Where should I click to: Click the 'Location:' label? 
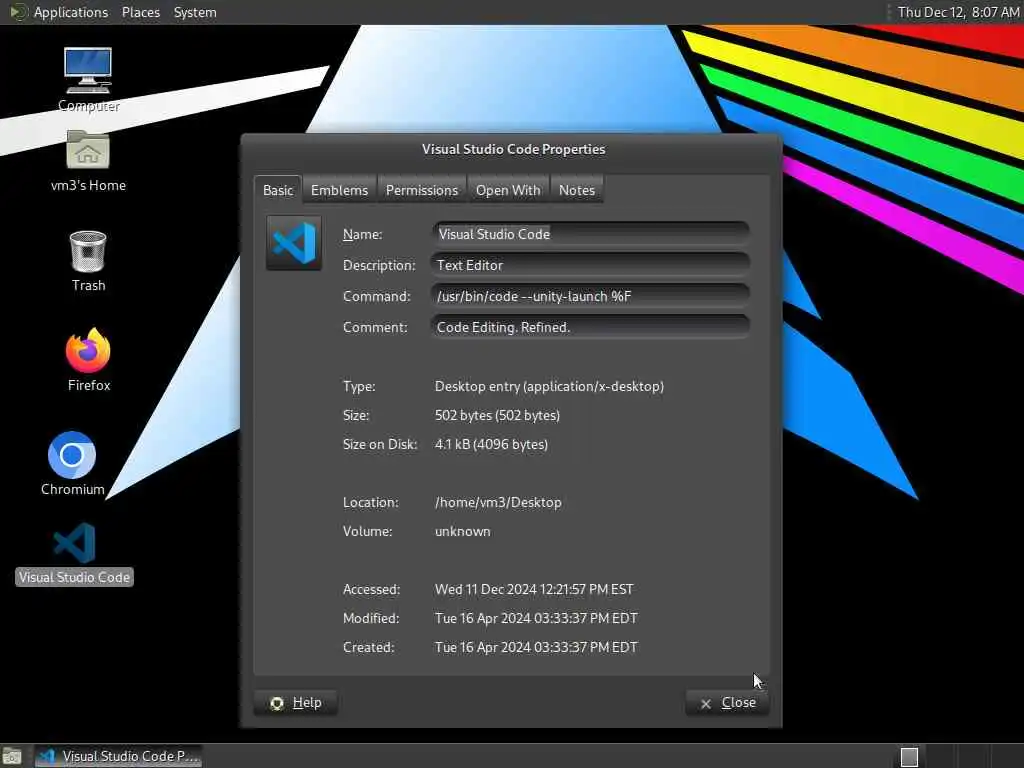[370, 502]
